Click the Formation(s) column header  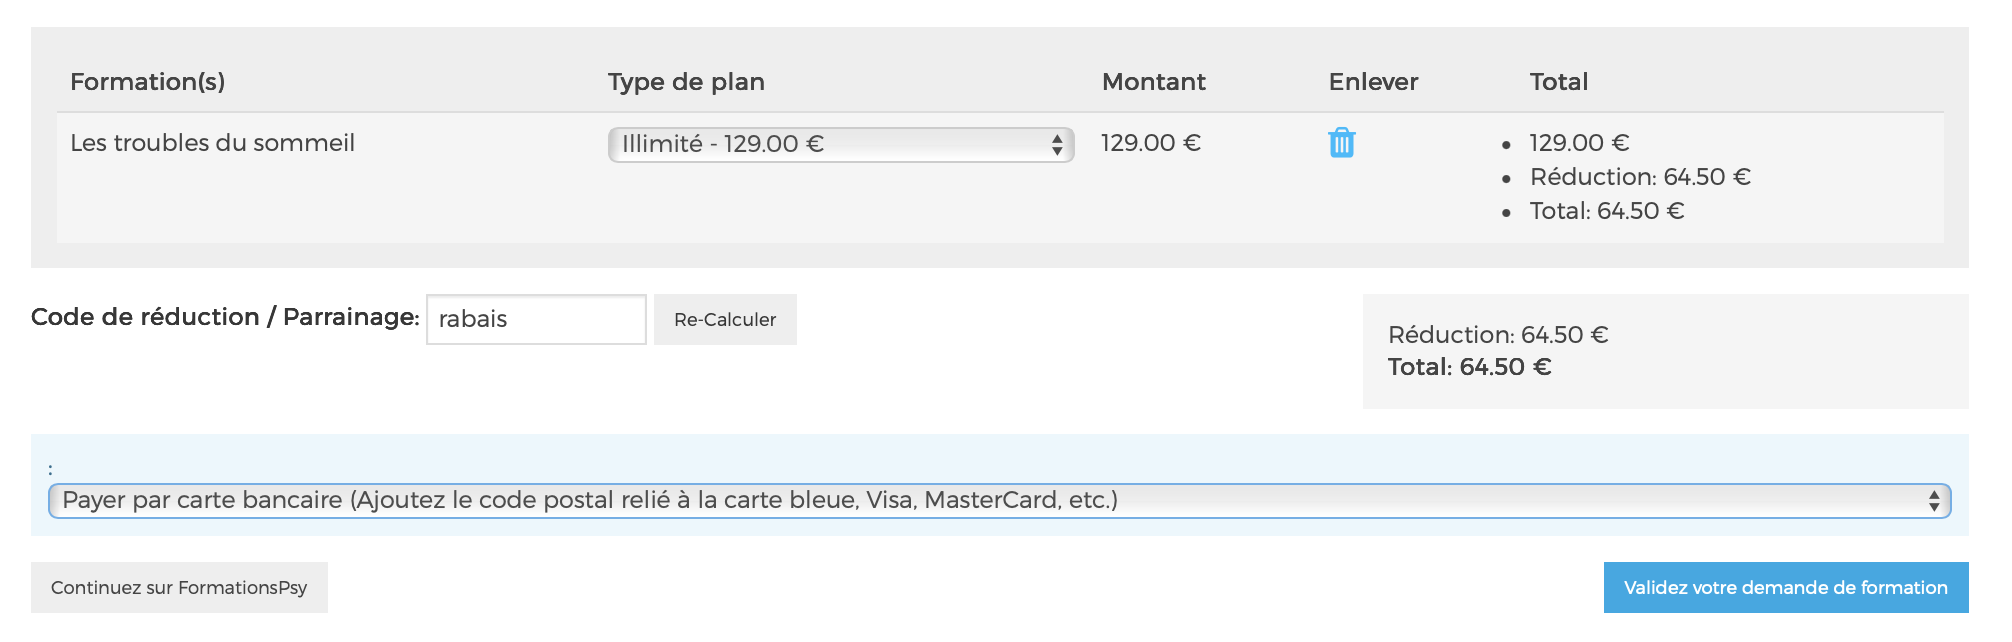(147, 82)
